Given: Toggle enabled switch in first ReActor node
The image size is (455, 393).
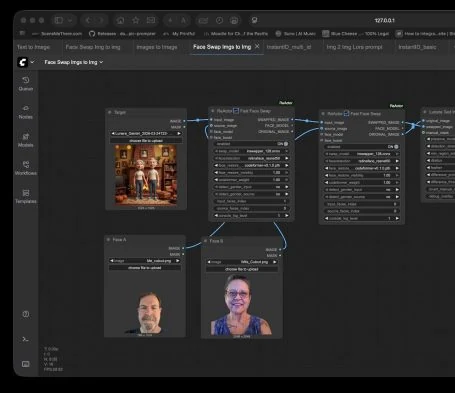Looking at the screenshot, I should pos(251,144).
